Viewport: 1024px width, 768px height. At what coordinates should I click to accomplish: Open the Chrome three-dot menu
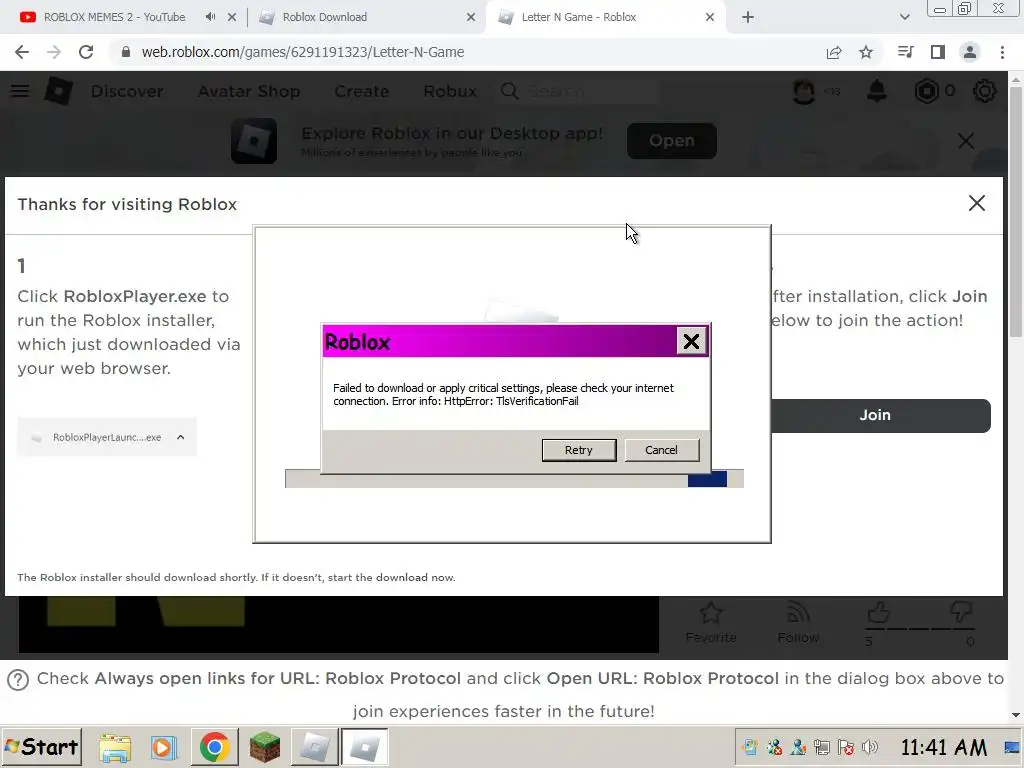(x=1002, y=52)
